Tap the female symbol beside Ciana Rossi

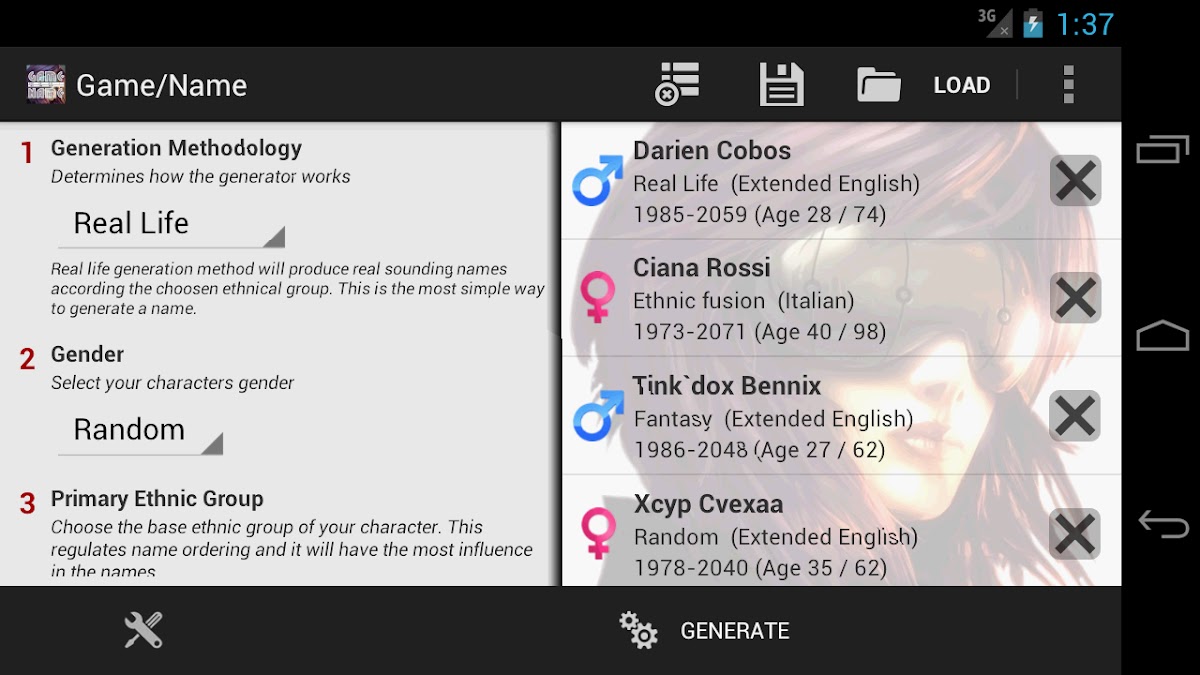pos(597,298)
